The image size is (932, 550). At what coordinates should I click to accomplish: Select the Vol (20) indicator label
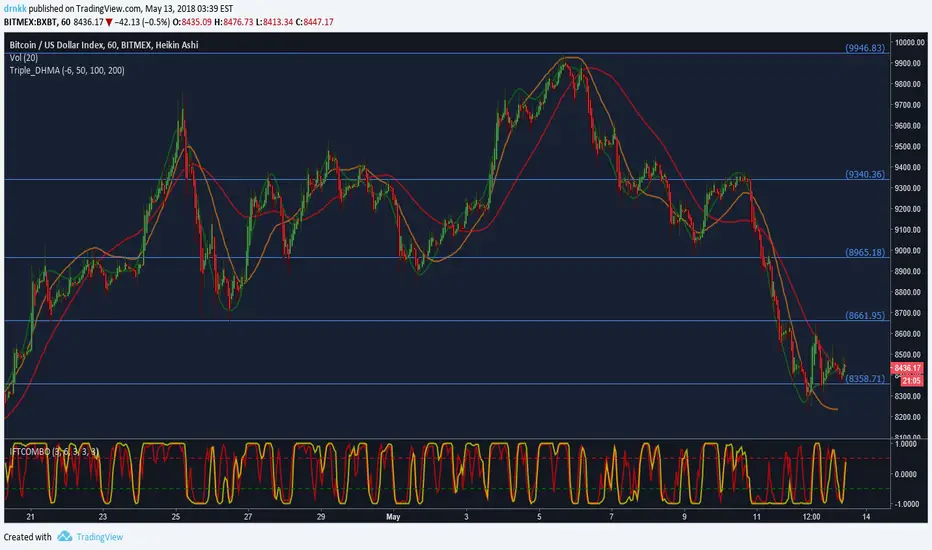pyautogui.click(x=24, y=58)
